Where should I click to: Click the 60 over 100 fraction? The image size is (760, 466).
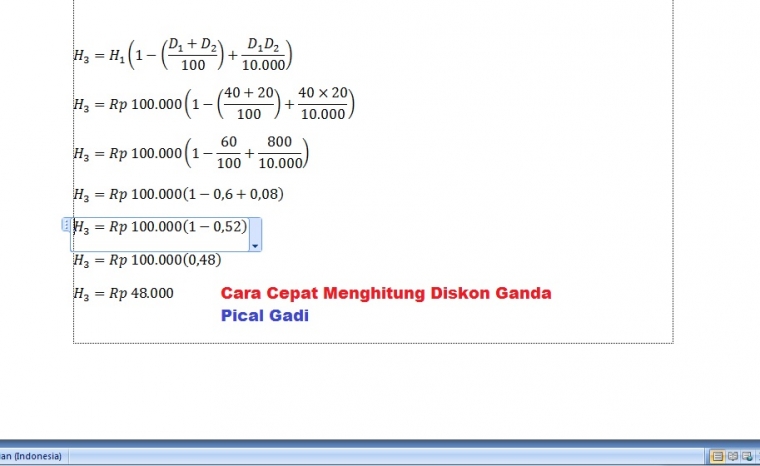pos(227,153)
